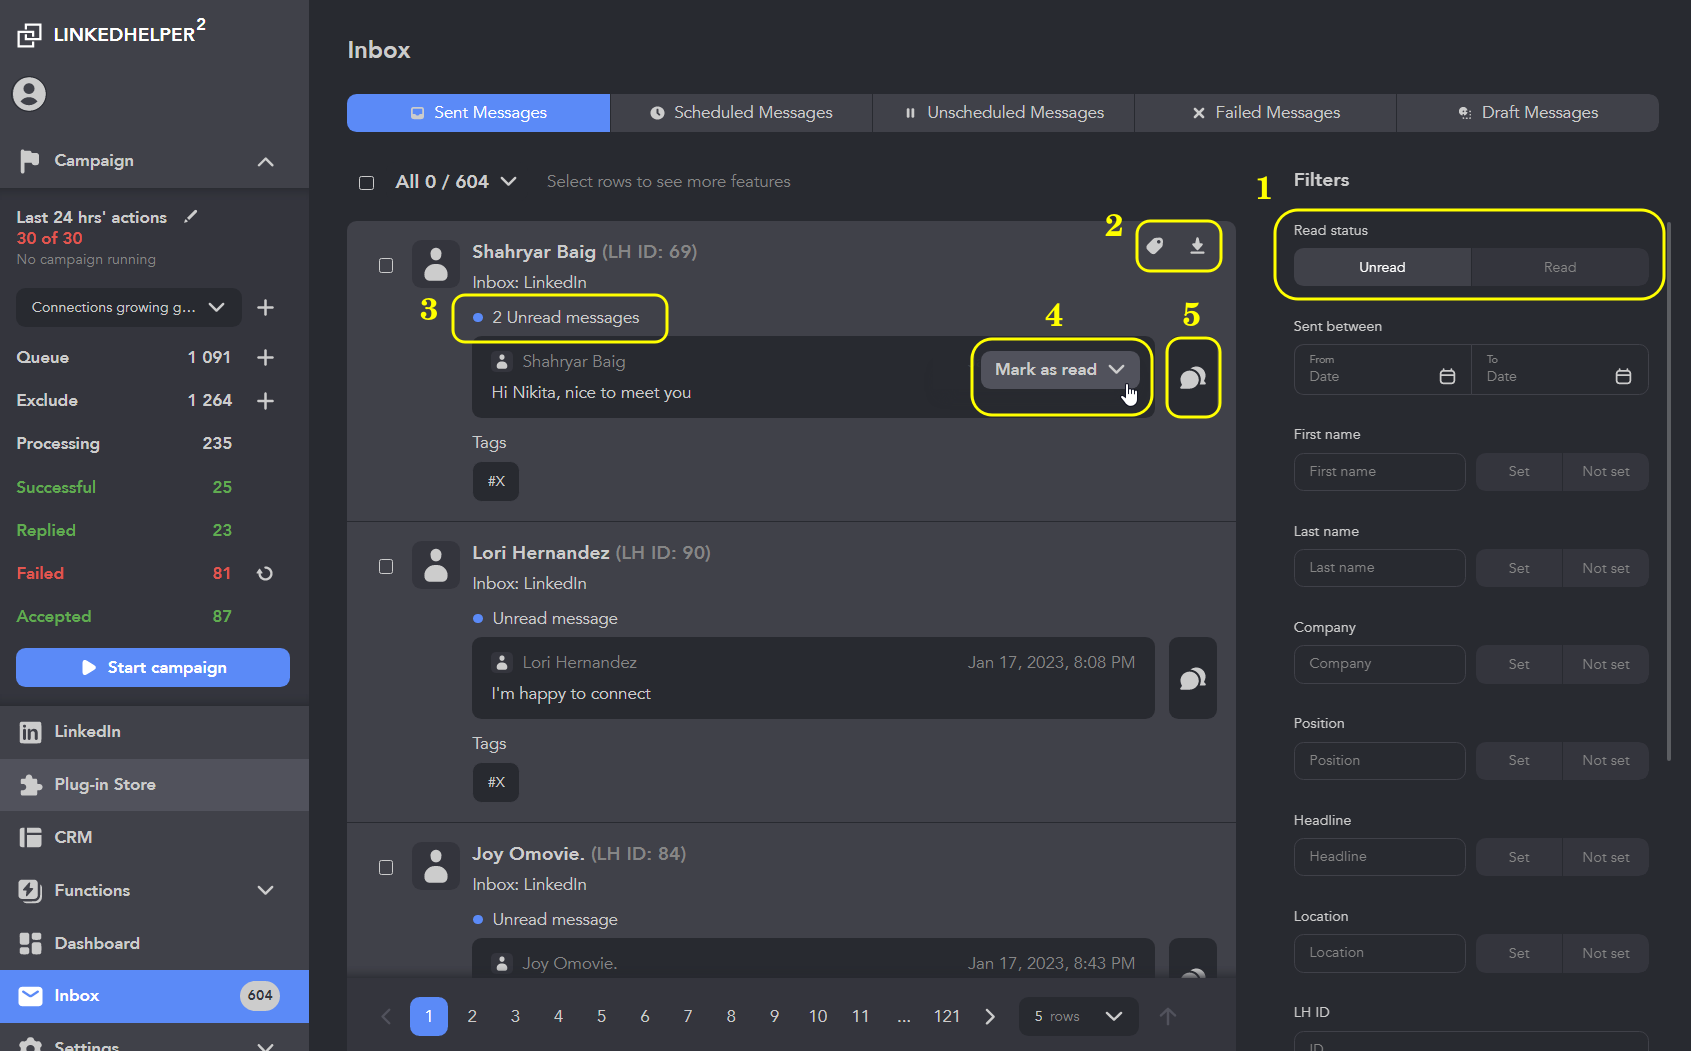Click the LinkedHelper logo icon
Viewport: 1691px width, 1051px height.
(29, 35)
